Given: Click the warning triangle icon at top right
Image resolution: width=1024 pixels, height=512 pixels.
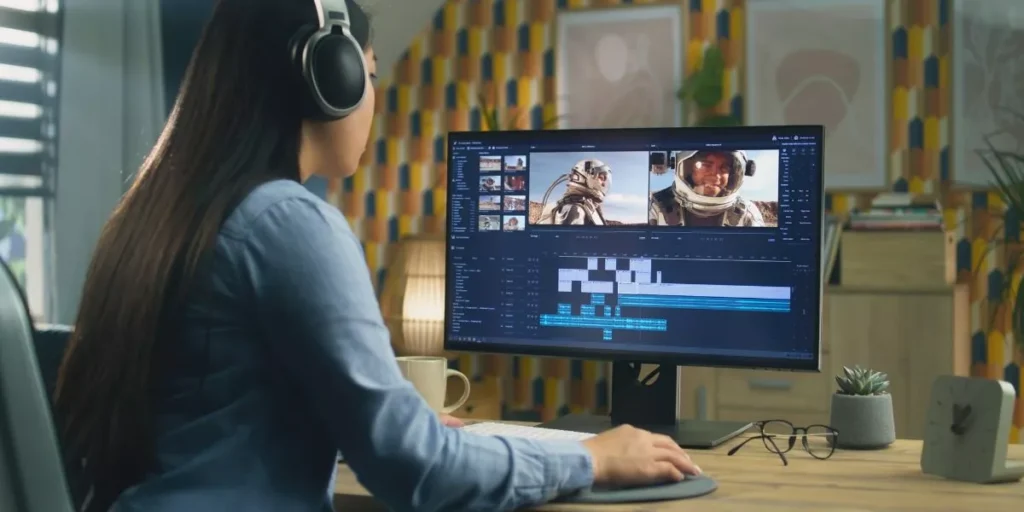Looking at the screenshot, I should (774, 137).
